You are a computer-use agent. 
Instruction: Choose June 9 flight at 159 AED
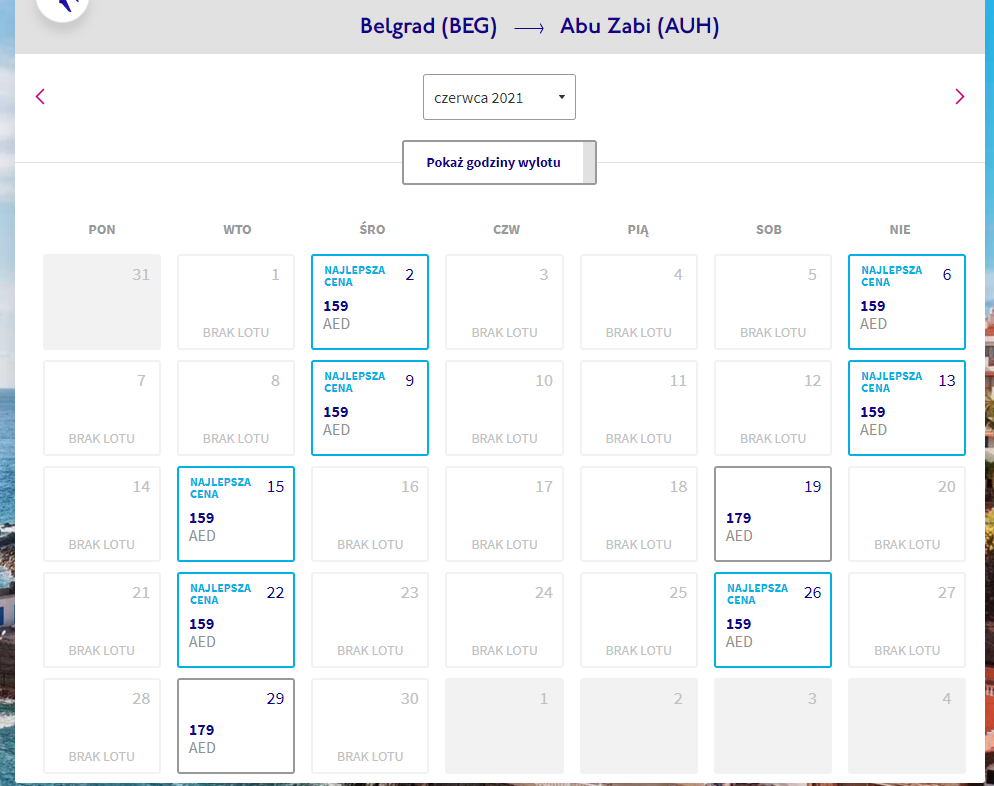coord(370,408)
